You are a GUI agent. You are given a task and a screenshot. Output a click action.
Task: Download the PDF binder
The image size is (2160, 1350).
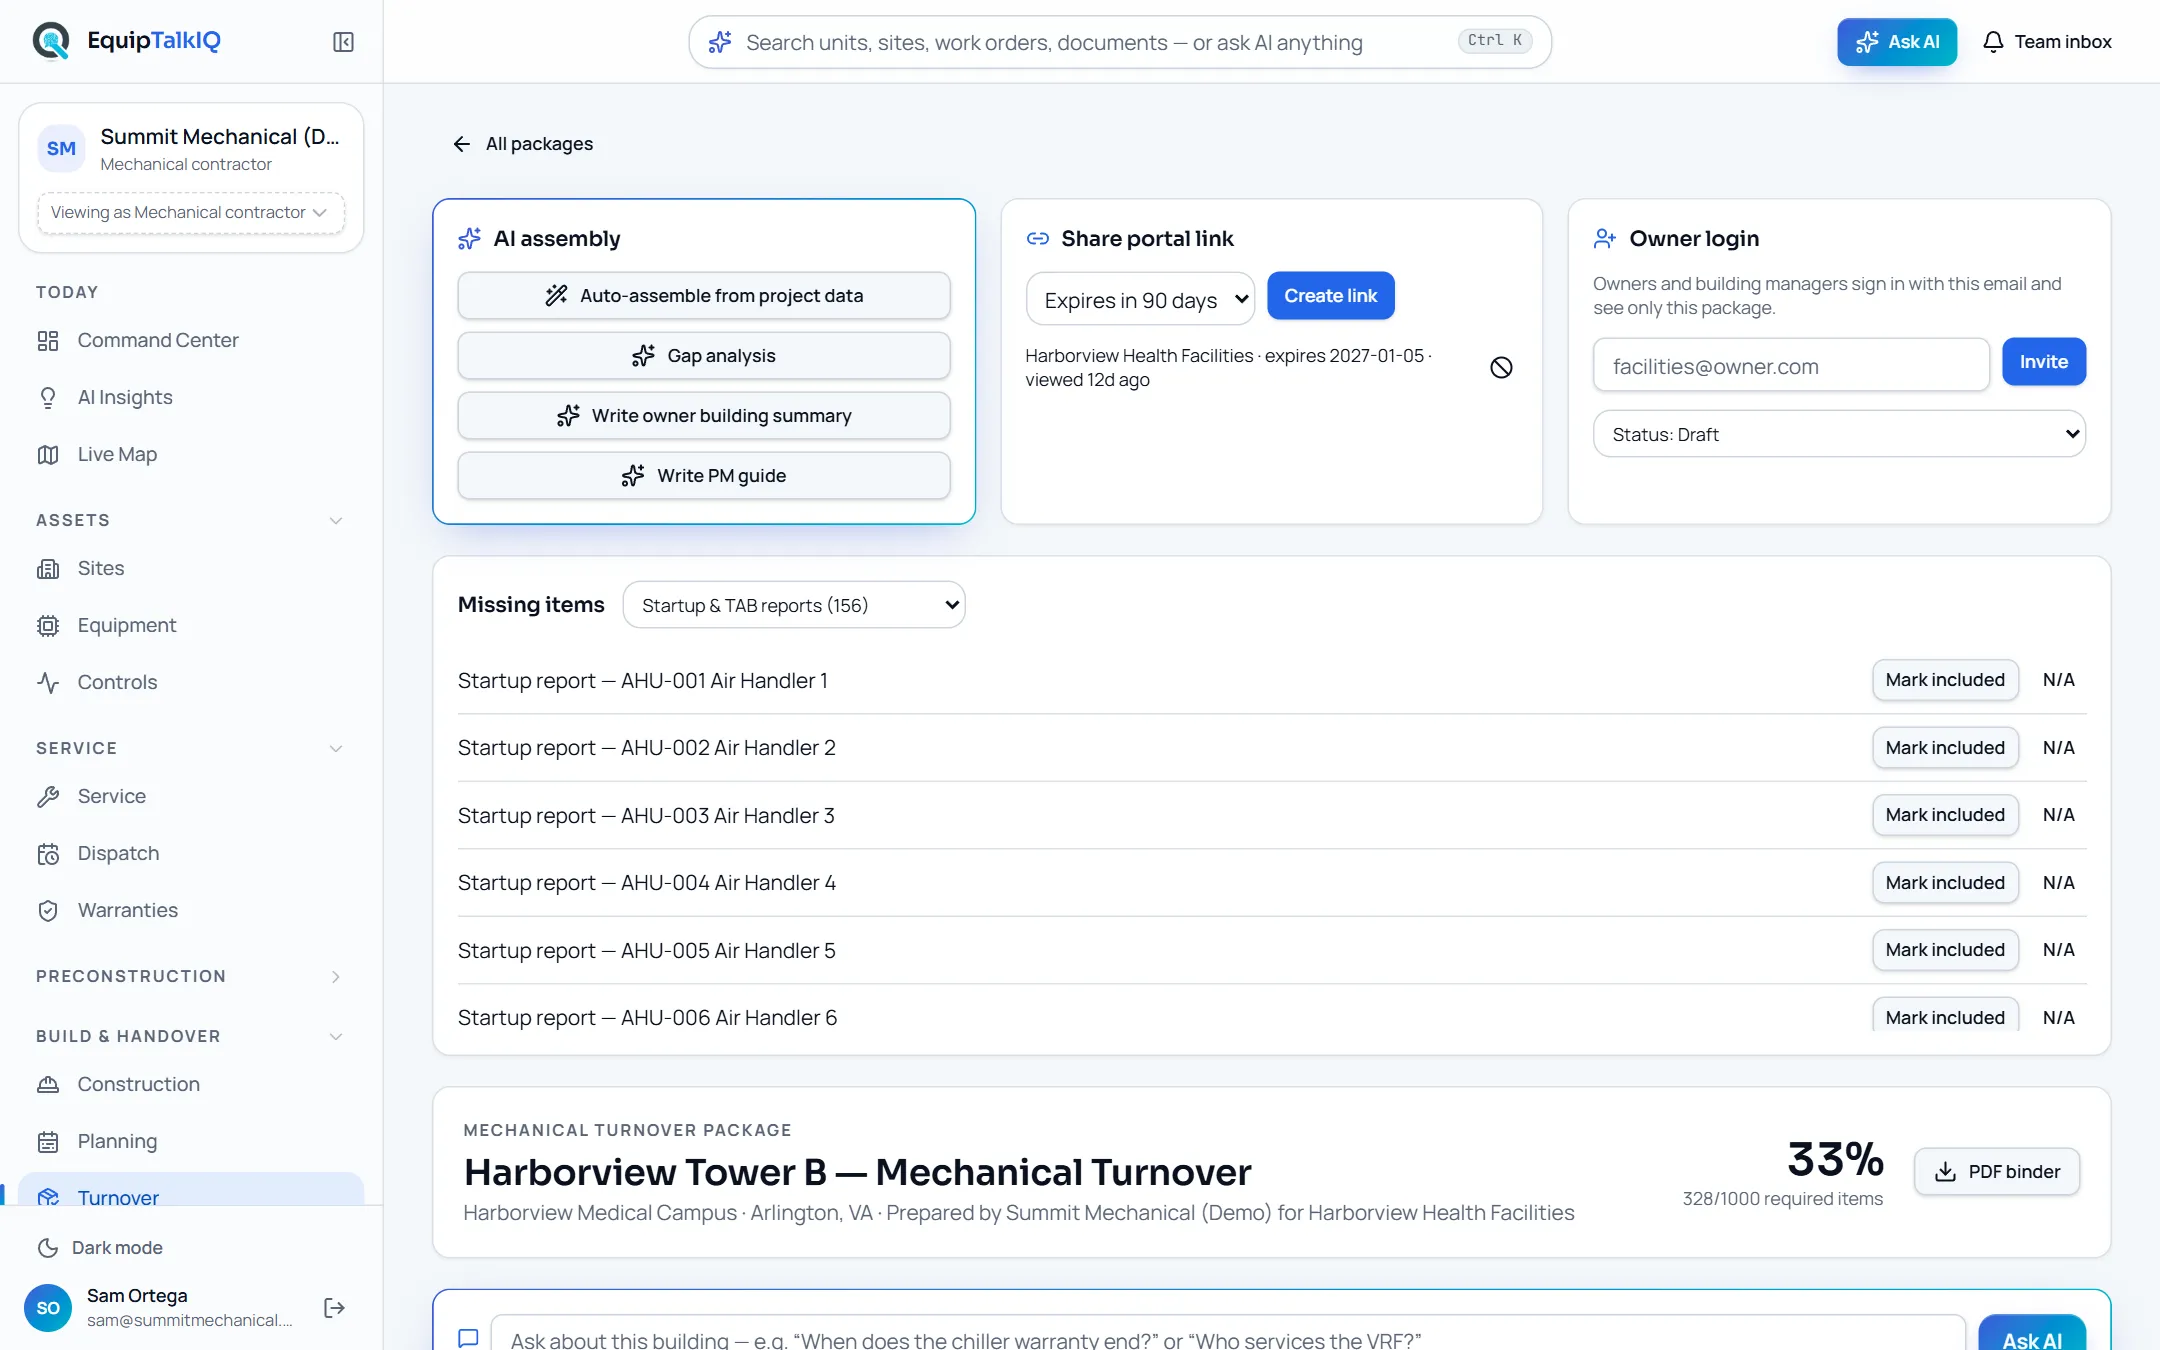click(1997, 1171)
